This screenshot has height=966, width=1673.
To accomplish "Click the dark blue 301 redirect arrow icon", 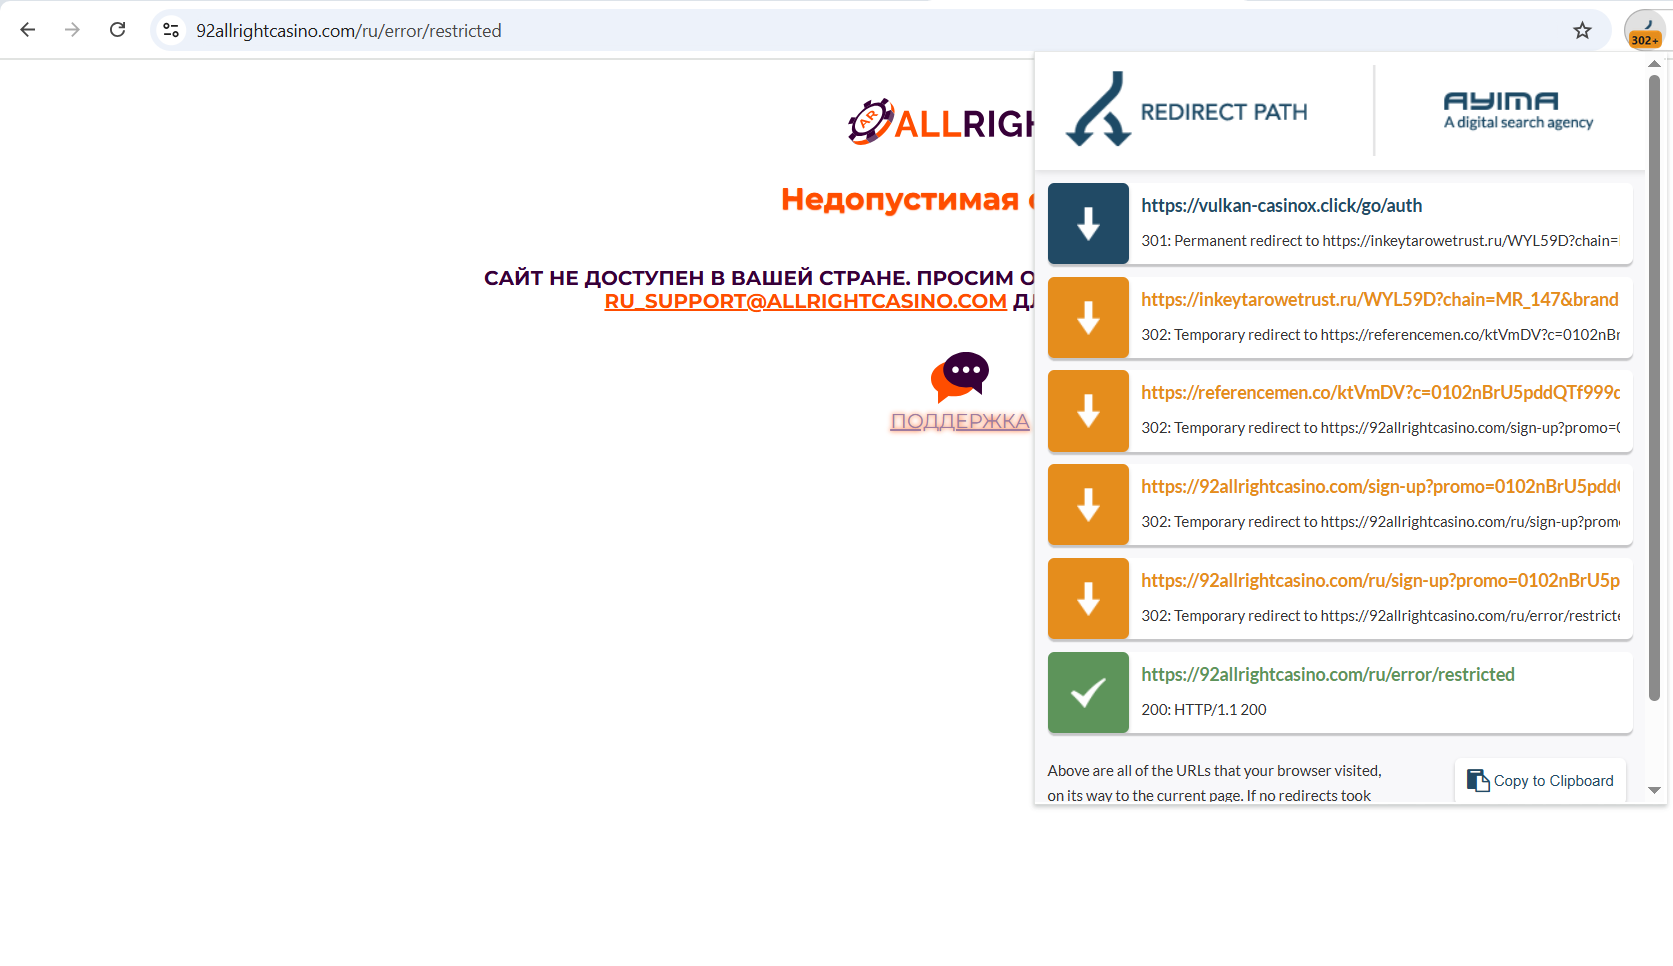I will pos(1088,223).
